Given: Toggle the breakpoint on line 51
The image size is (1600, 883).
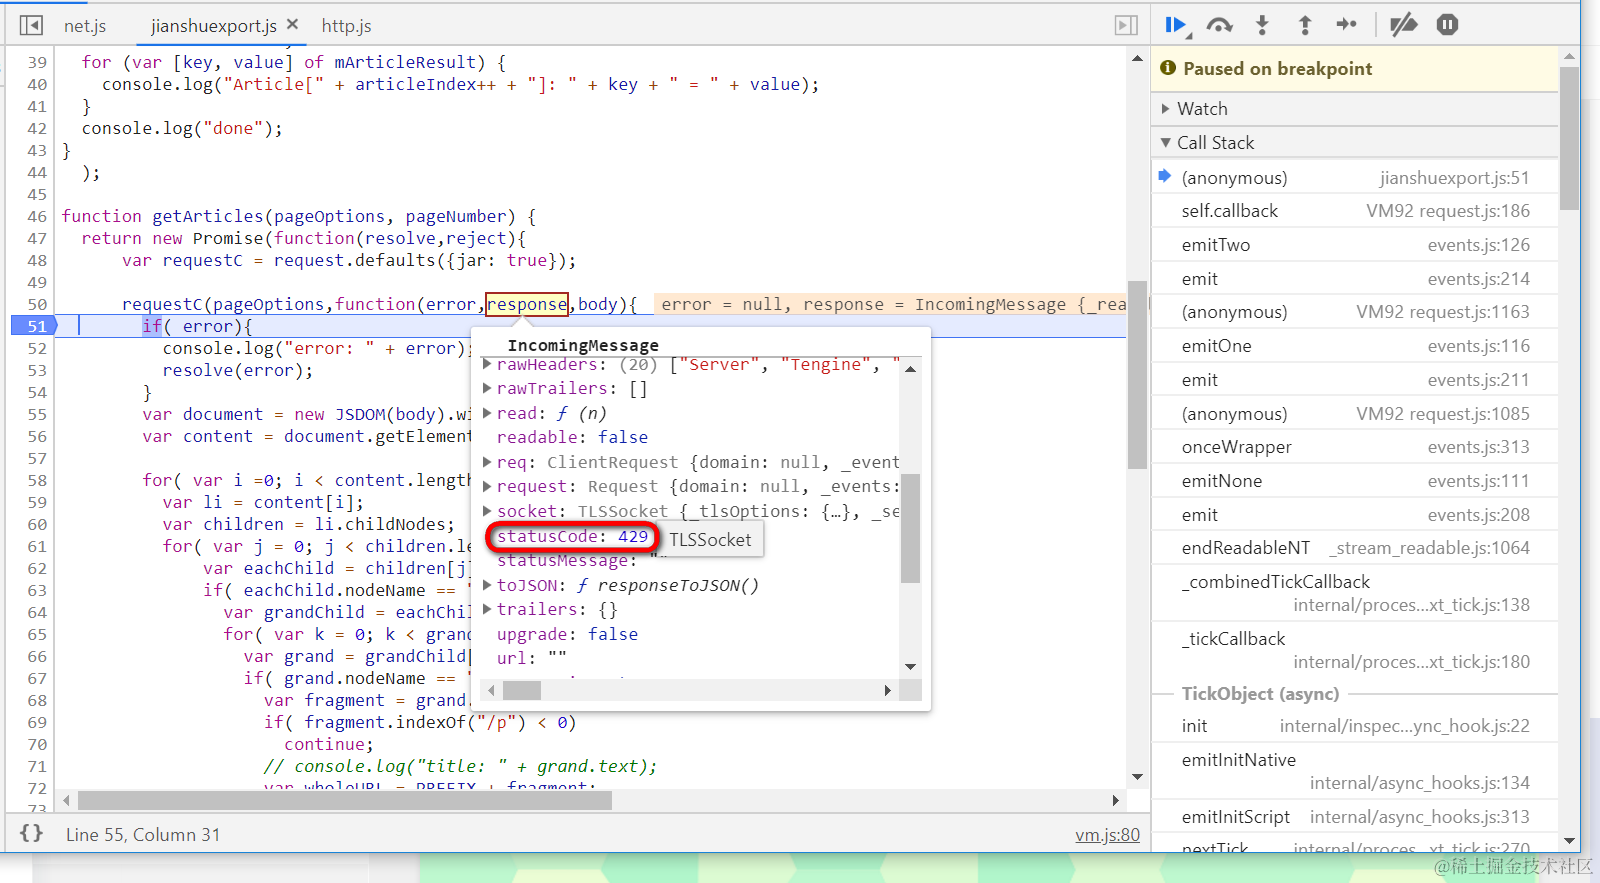Looking at the screenshot, I should (34, 326).
